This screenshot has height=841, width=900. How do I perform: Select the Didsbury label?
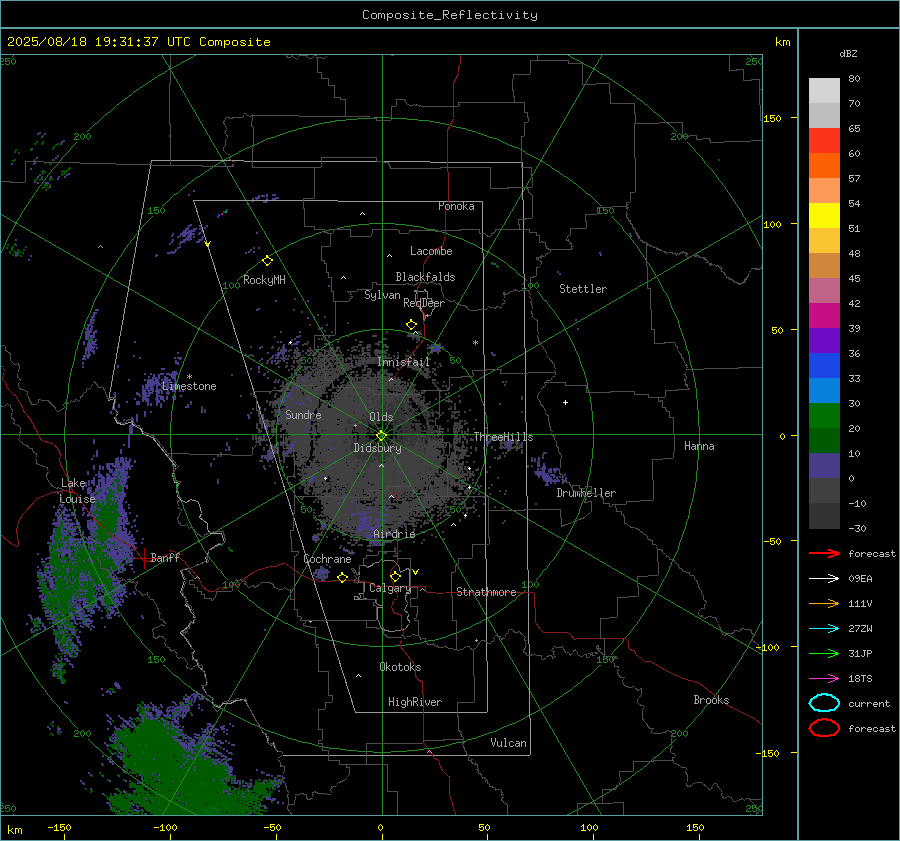(x=377, y=448)
